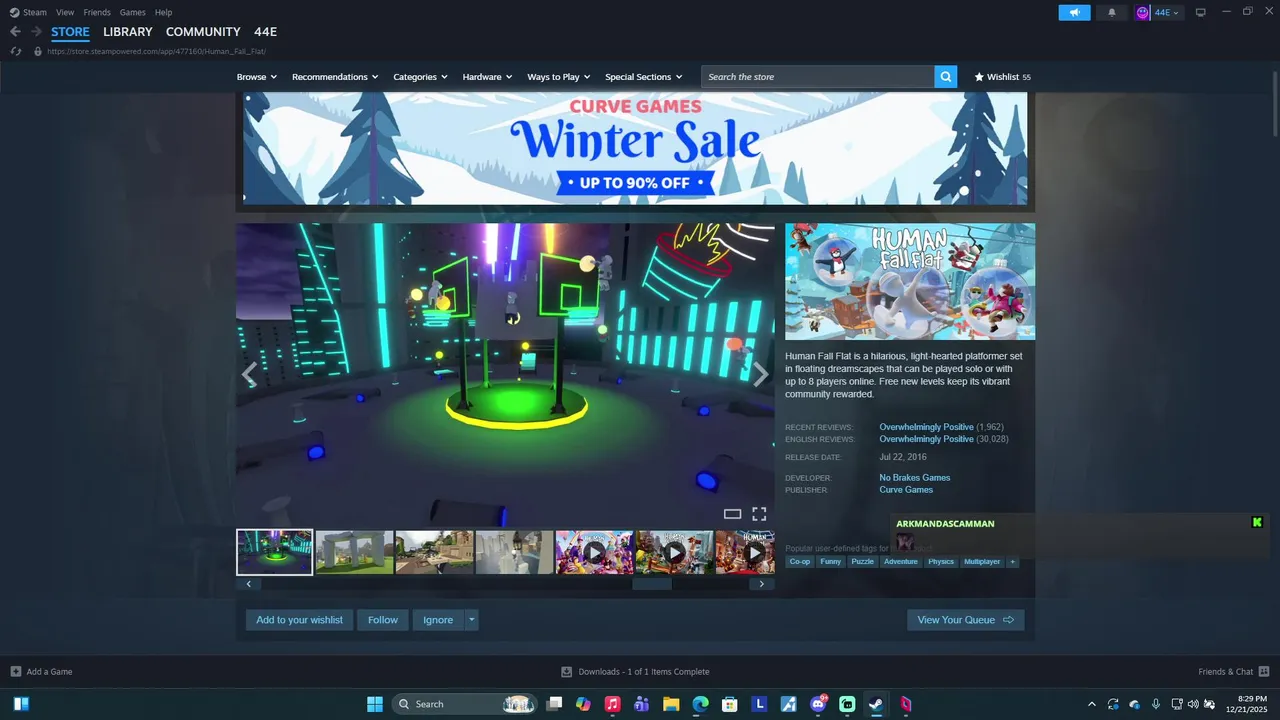Open the 44E account dropdown

(1167, 13)
